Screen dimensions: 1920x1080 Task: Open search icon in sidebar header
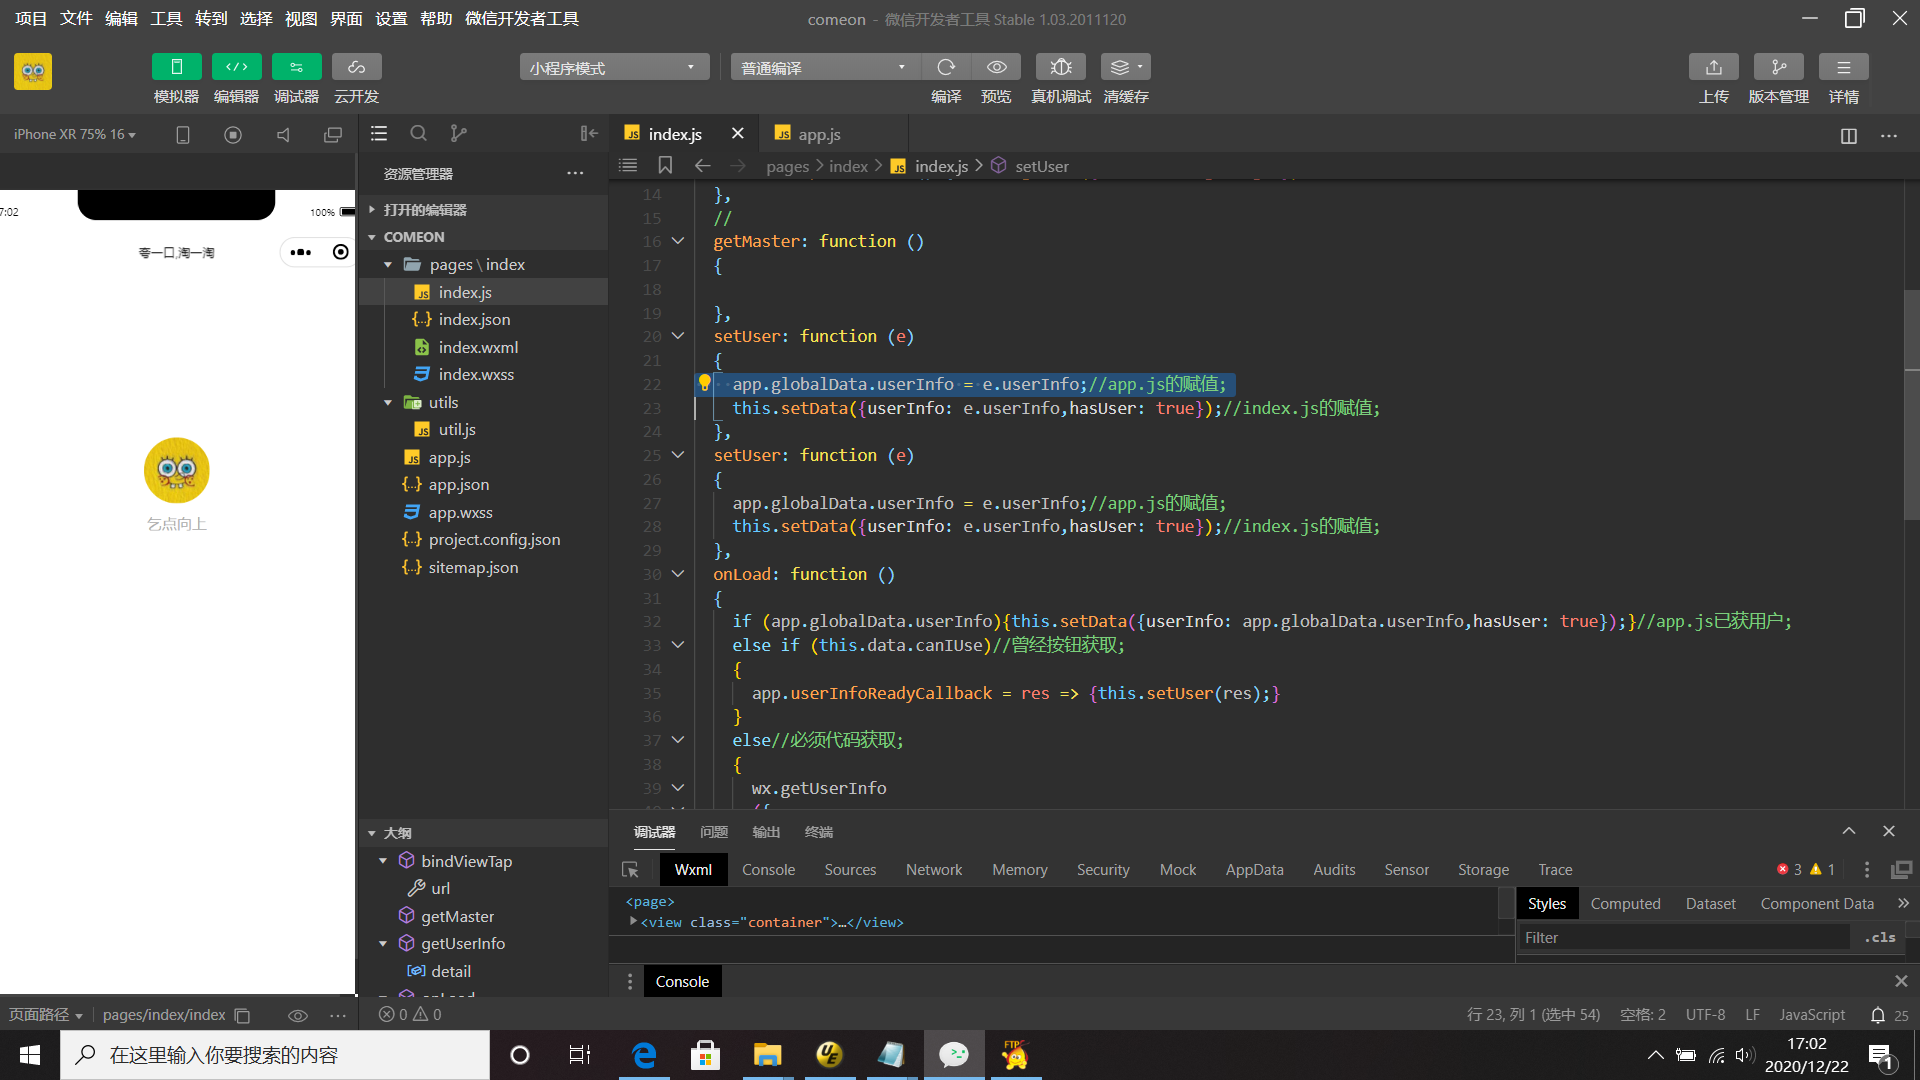click(x=418, y=133)
